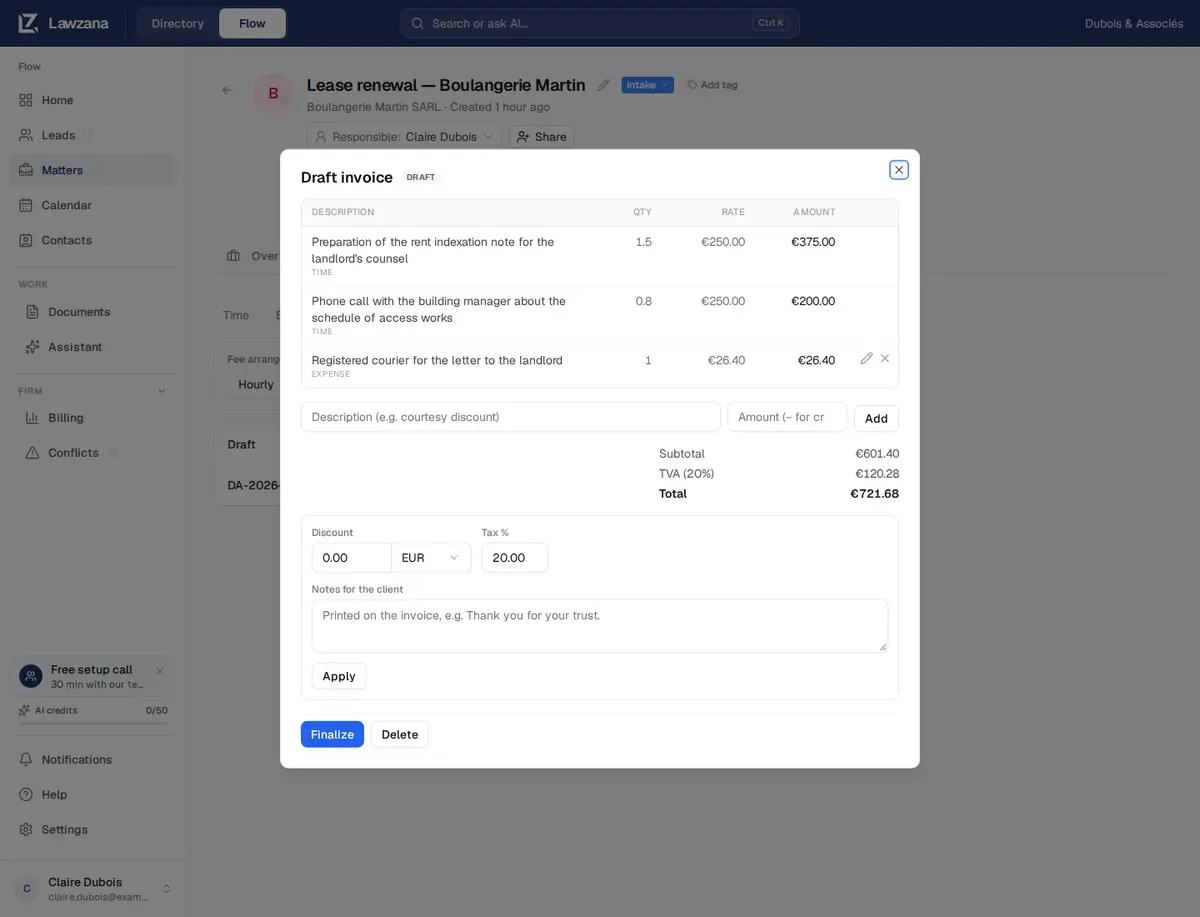
Task: View Notifications
Action: pos(92,760)
